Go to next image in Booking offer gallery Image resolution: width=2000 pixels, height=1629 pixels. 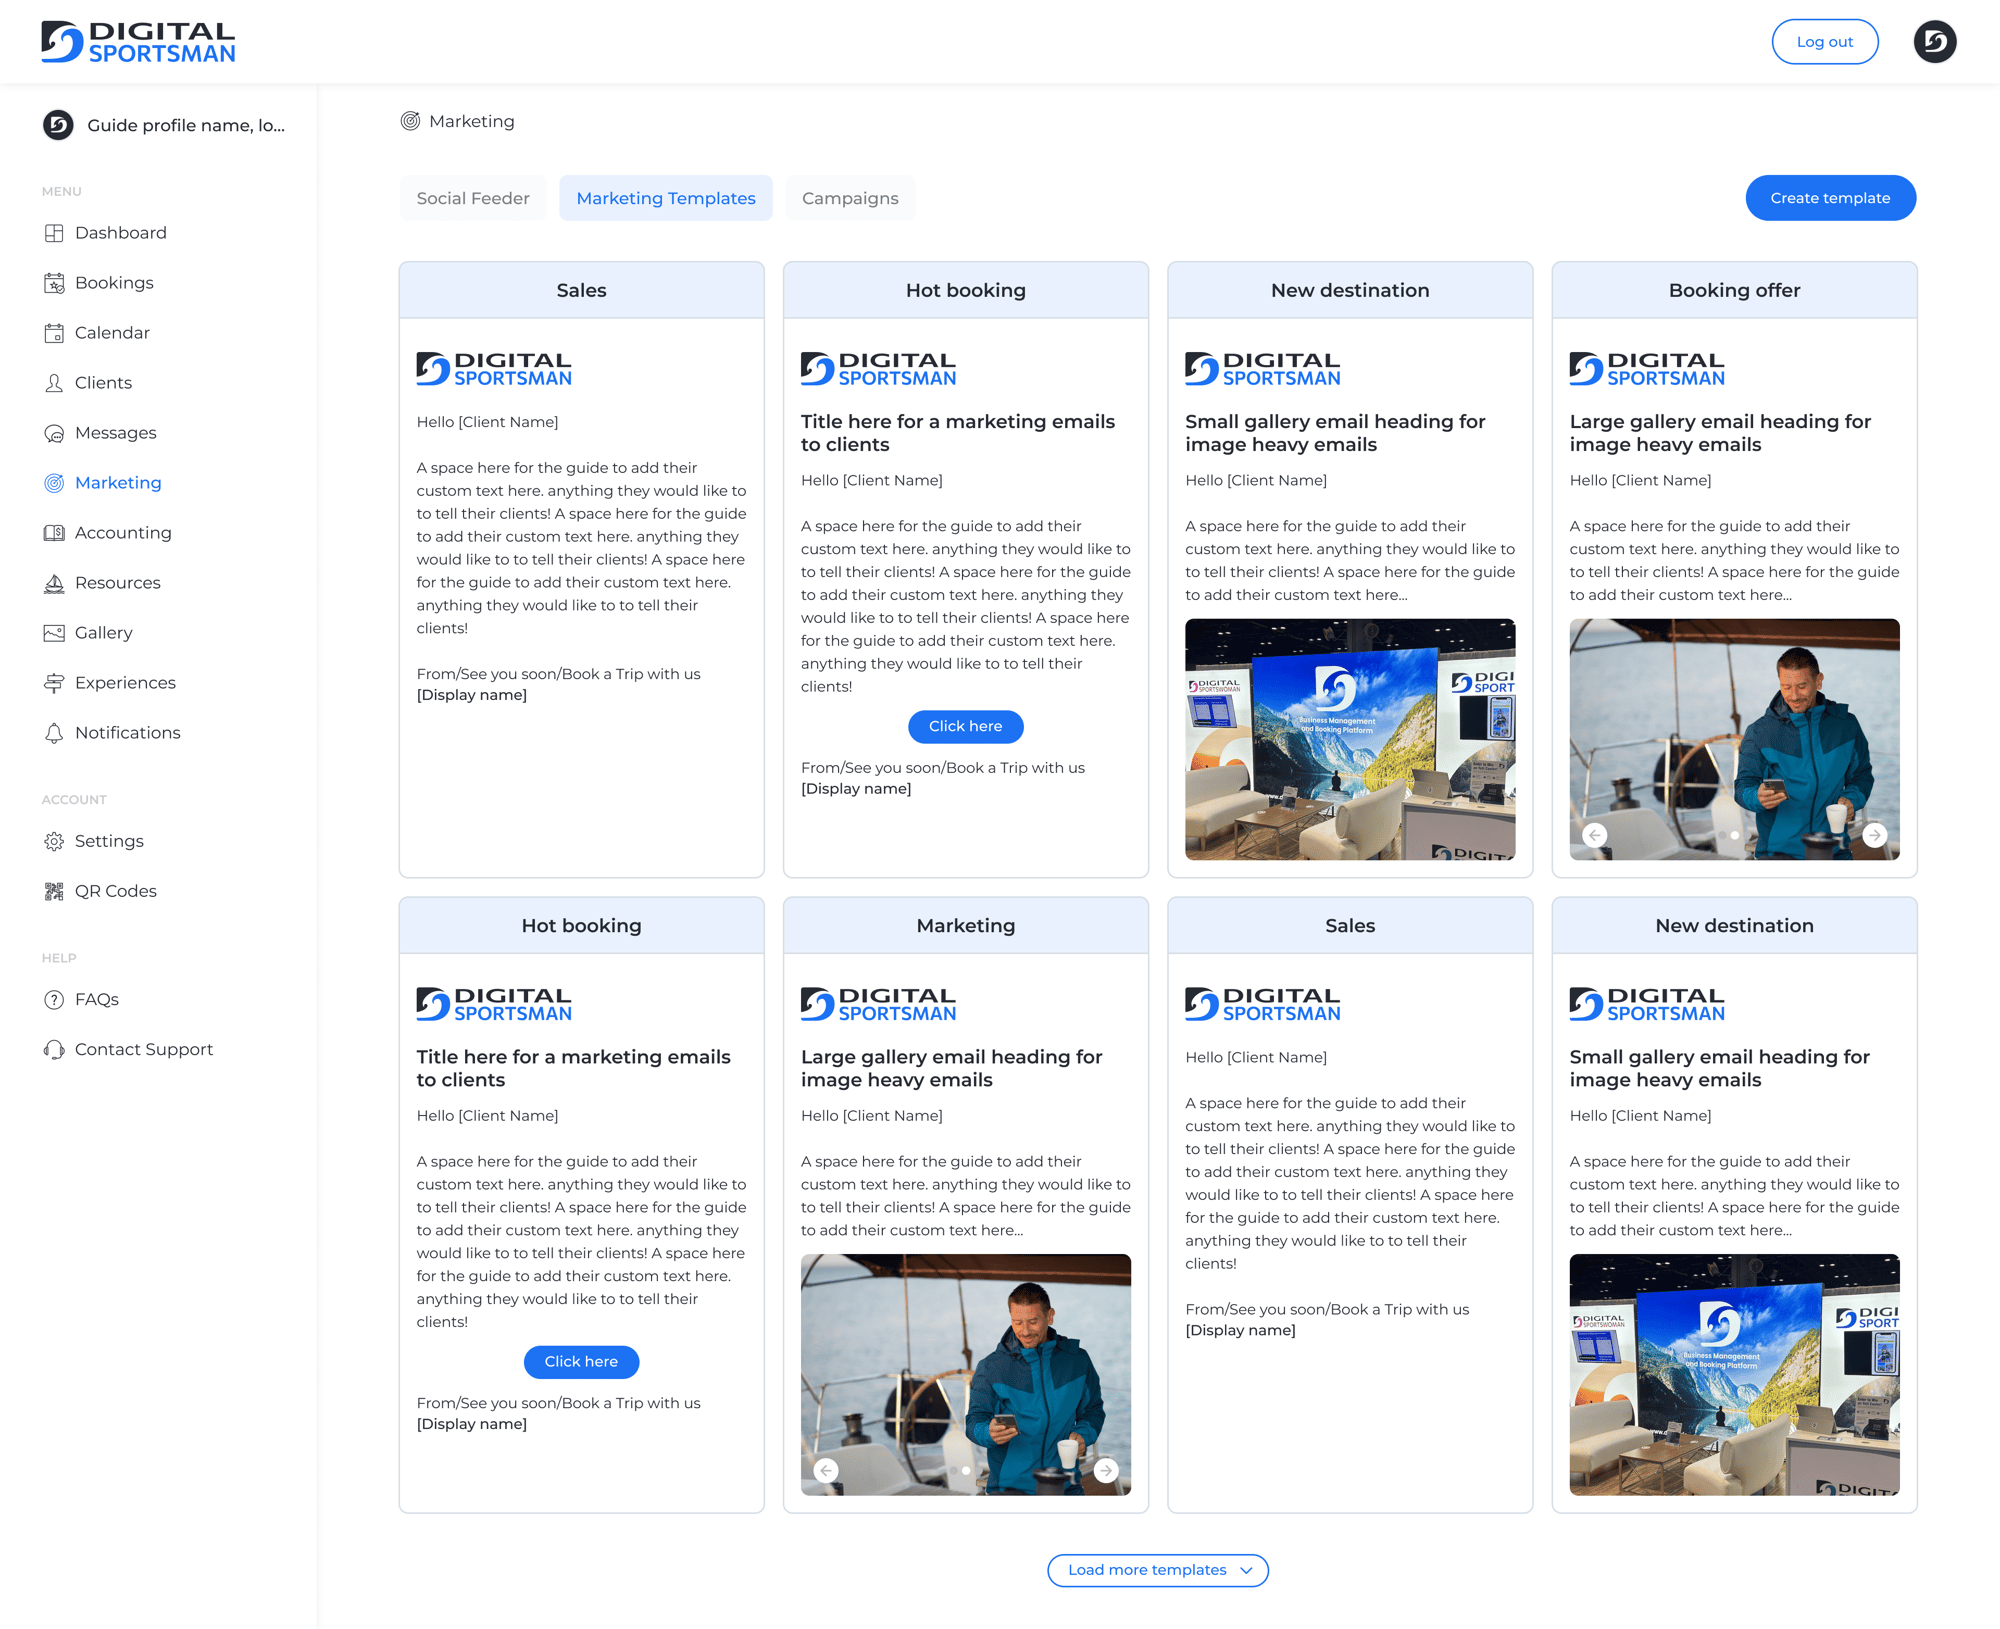pyautogui.click(x=1874, y=834)
